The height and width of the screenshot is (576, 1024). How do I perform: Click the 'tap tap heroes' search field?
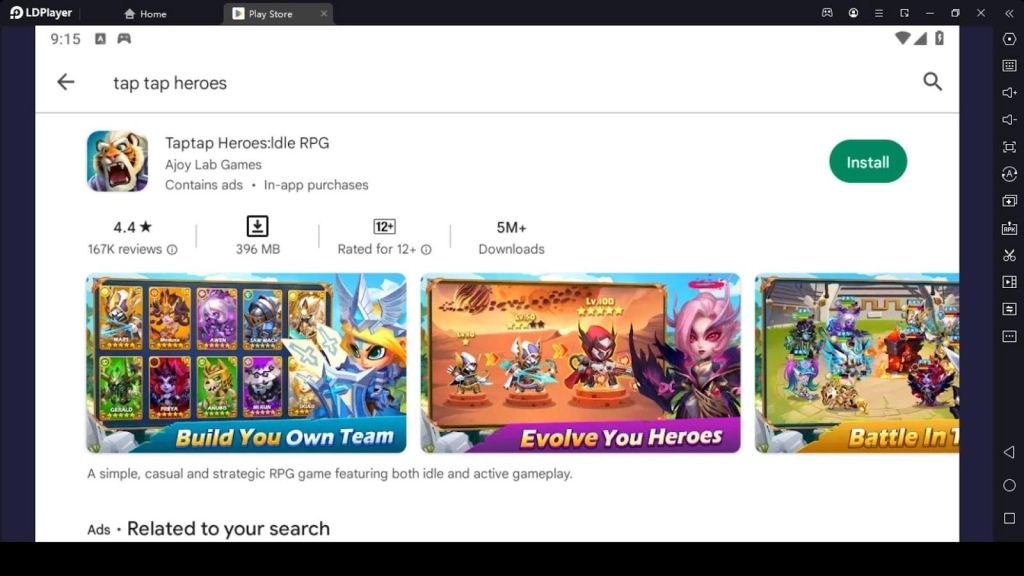[170, 83]
